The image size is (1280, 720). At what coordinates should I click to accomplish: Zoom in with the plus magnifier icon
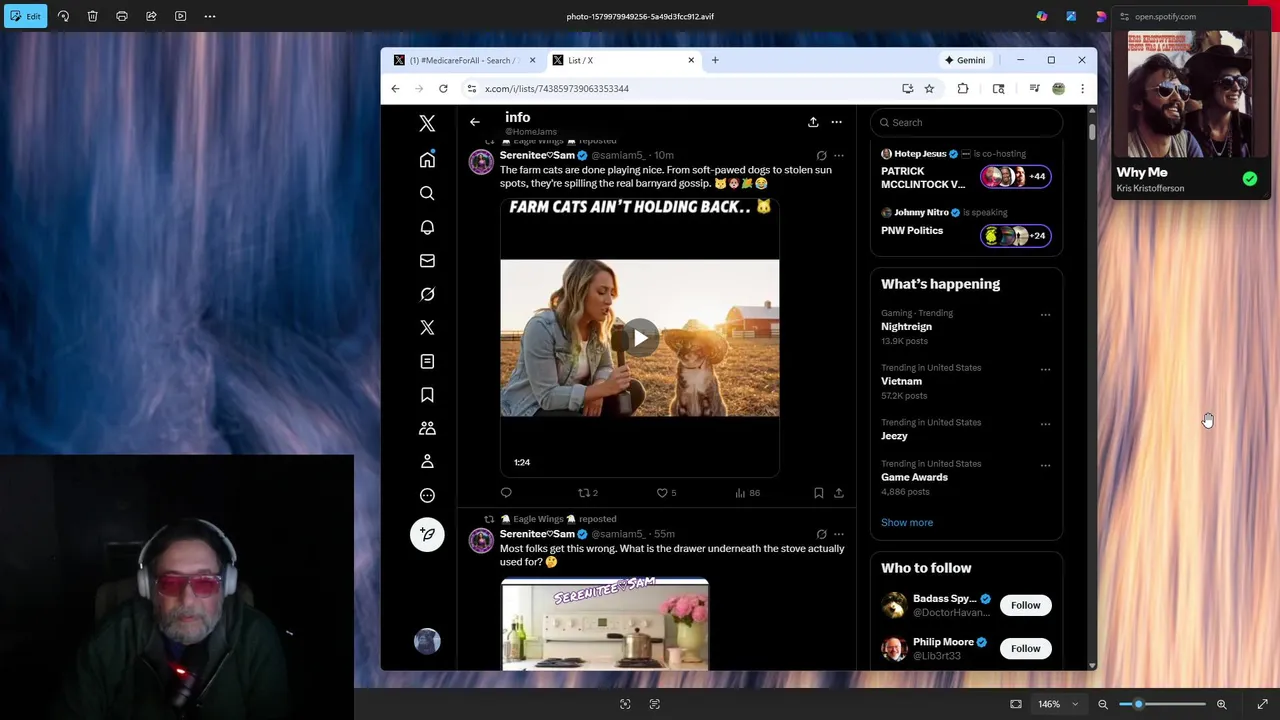click(x=1221, y=704)
